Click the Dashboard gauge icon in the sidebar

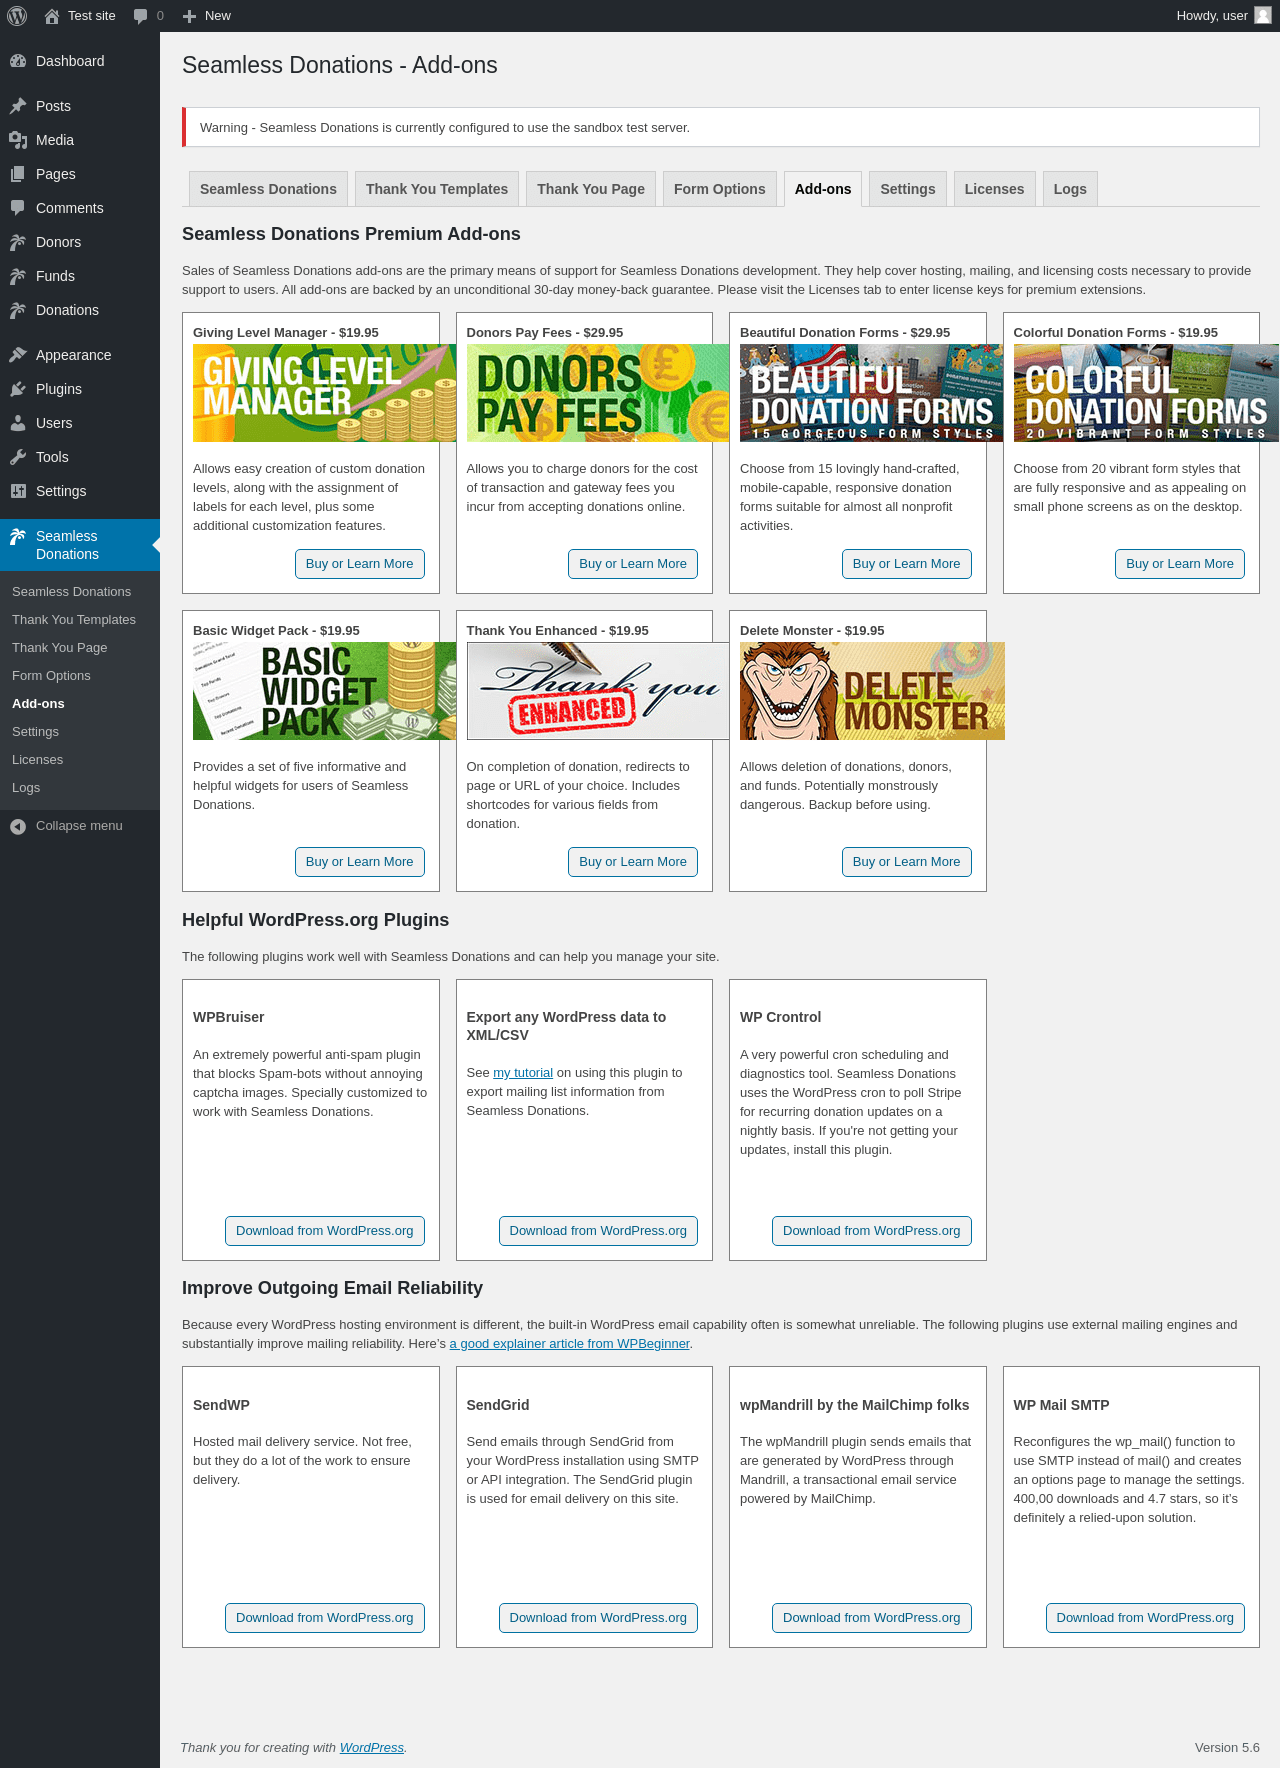pos(18,61)
